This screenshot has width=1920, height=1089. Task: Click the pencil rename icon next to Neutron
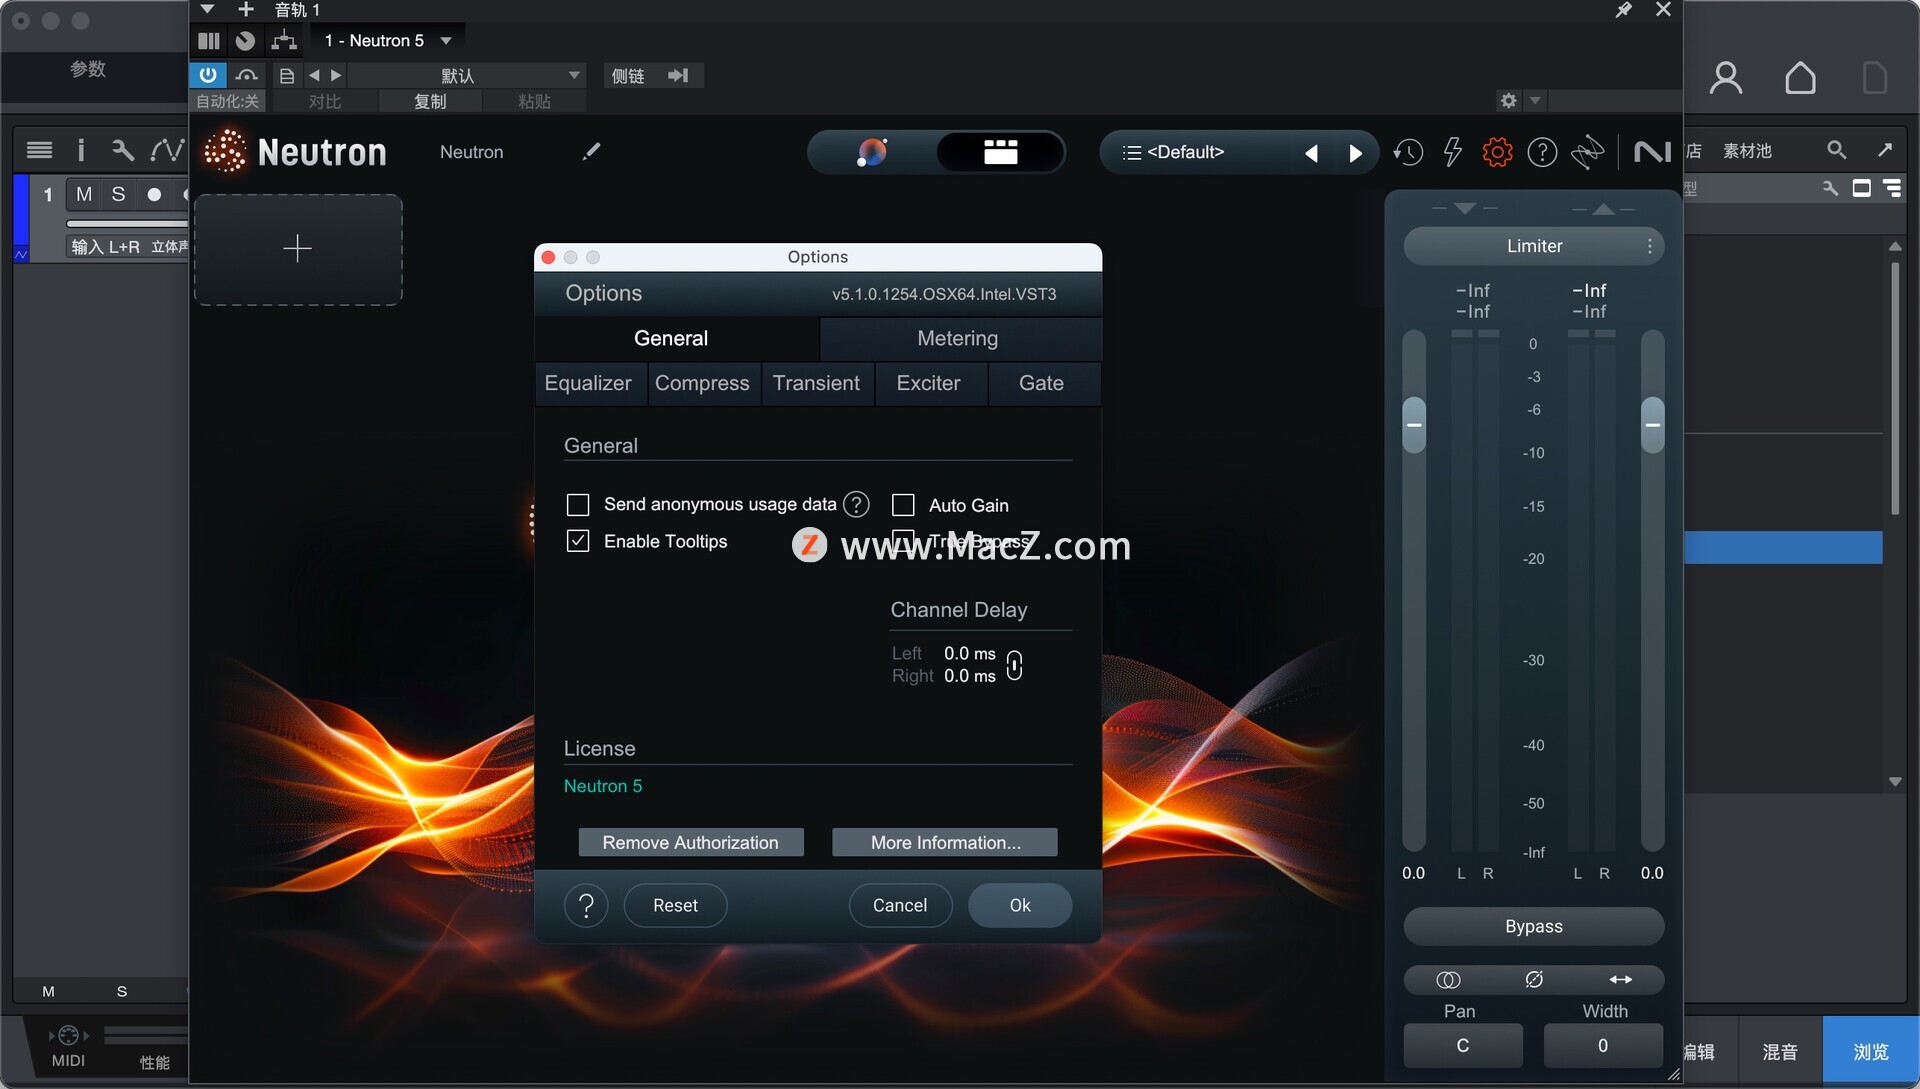click(x=592, y=151)
